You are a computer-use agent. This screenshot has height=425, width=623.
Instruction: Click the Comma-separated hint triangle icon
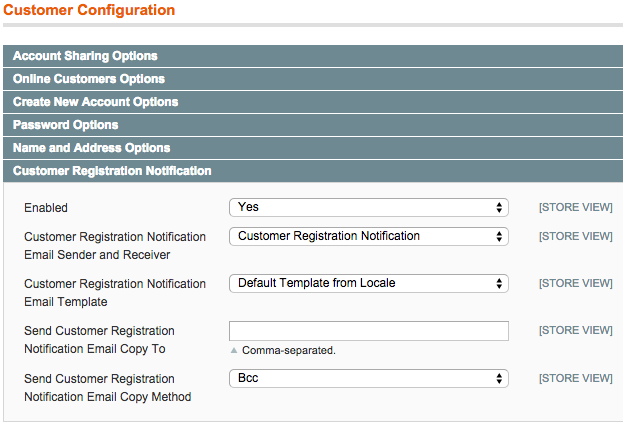click(x=234, y=350)
